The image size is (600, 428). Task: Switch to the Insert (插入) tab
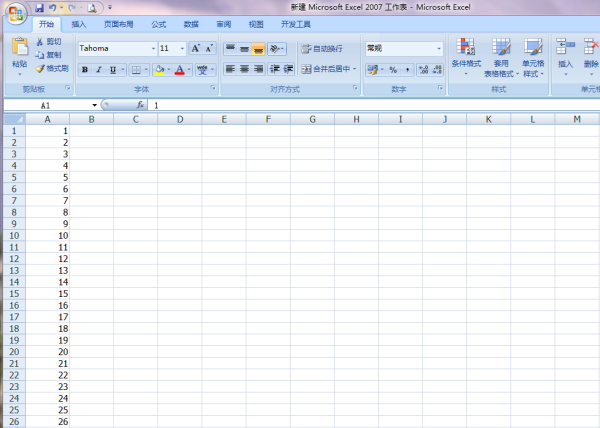coord(78,23)
